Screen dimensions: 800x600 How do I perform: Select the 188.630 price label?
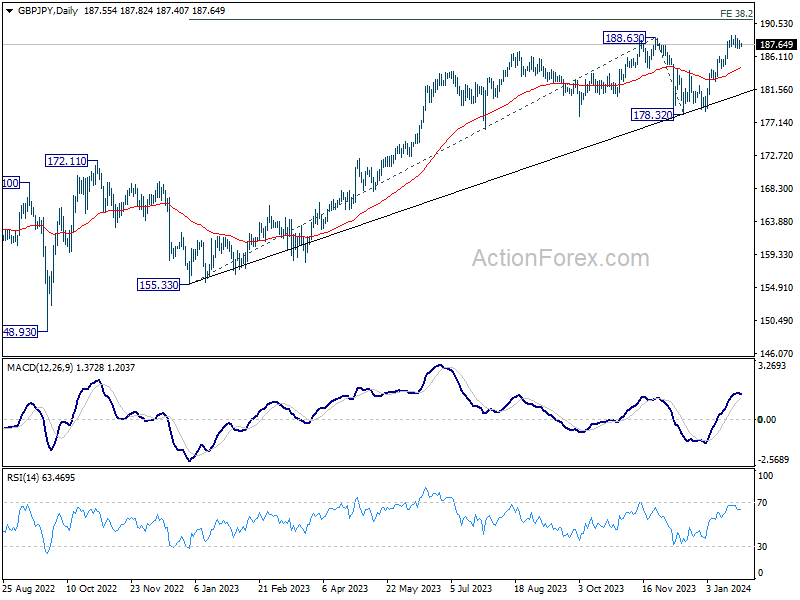coord(624,38)
